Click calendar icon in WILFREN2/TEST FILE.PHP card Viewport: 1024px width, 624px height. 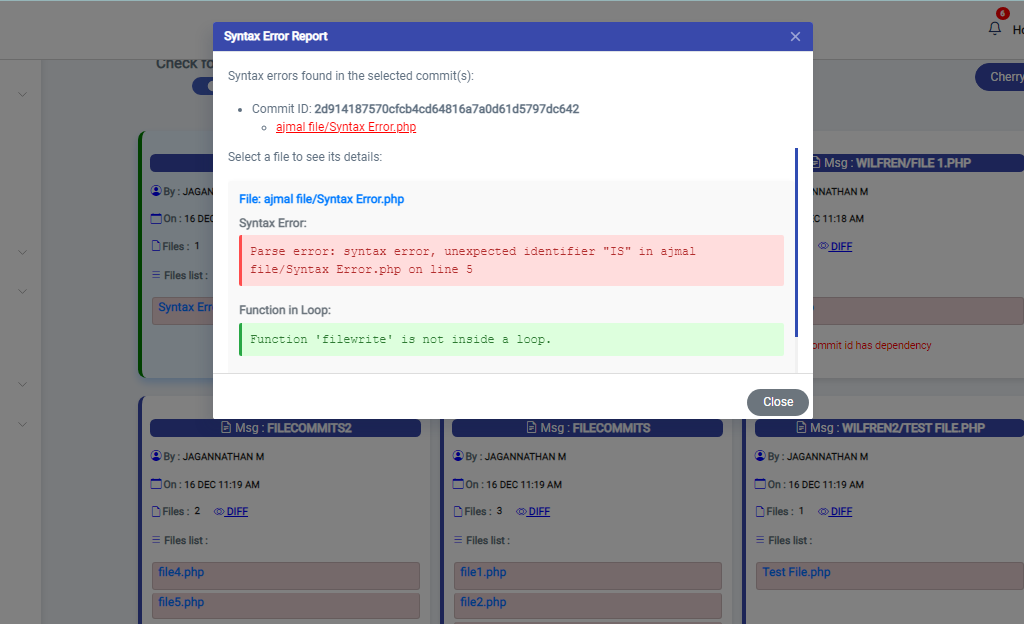[760, 484]
